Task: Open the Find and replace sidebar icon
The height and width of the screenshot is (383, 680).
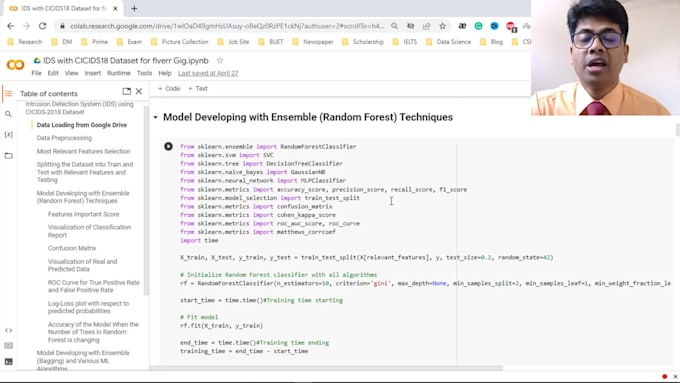Action: (8, 114)
